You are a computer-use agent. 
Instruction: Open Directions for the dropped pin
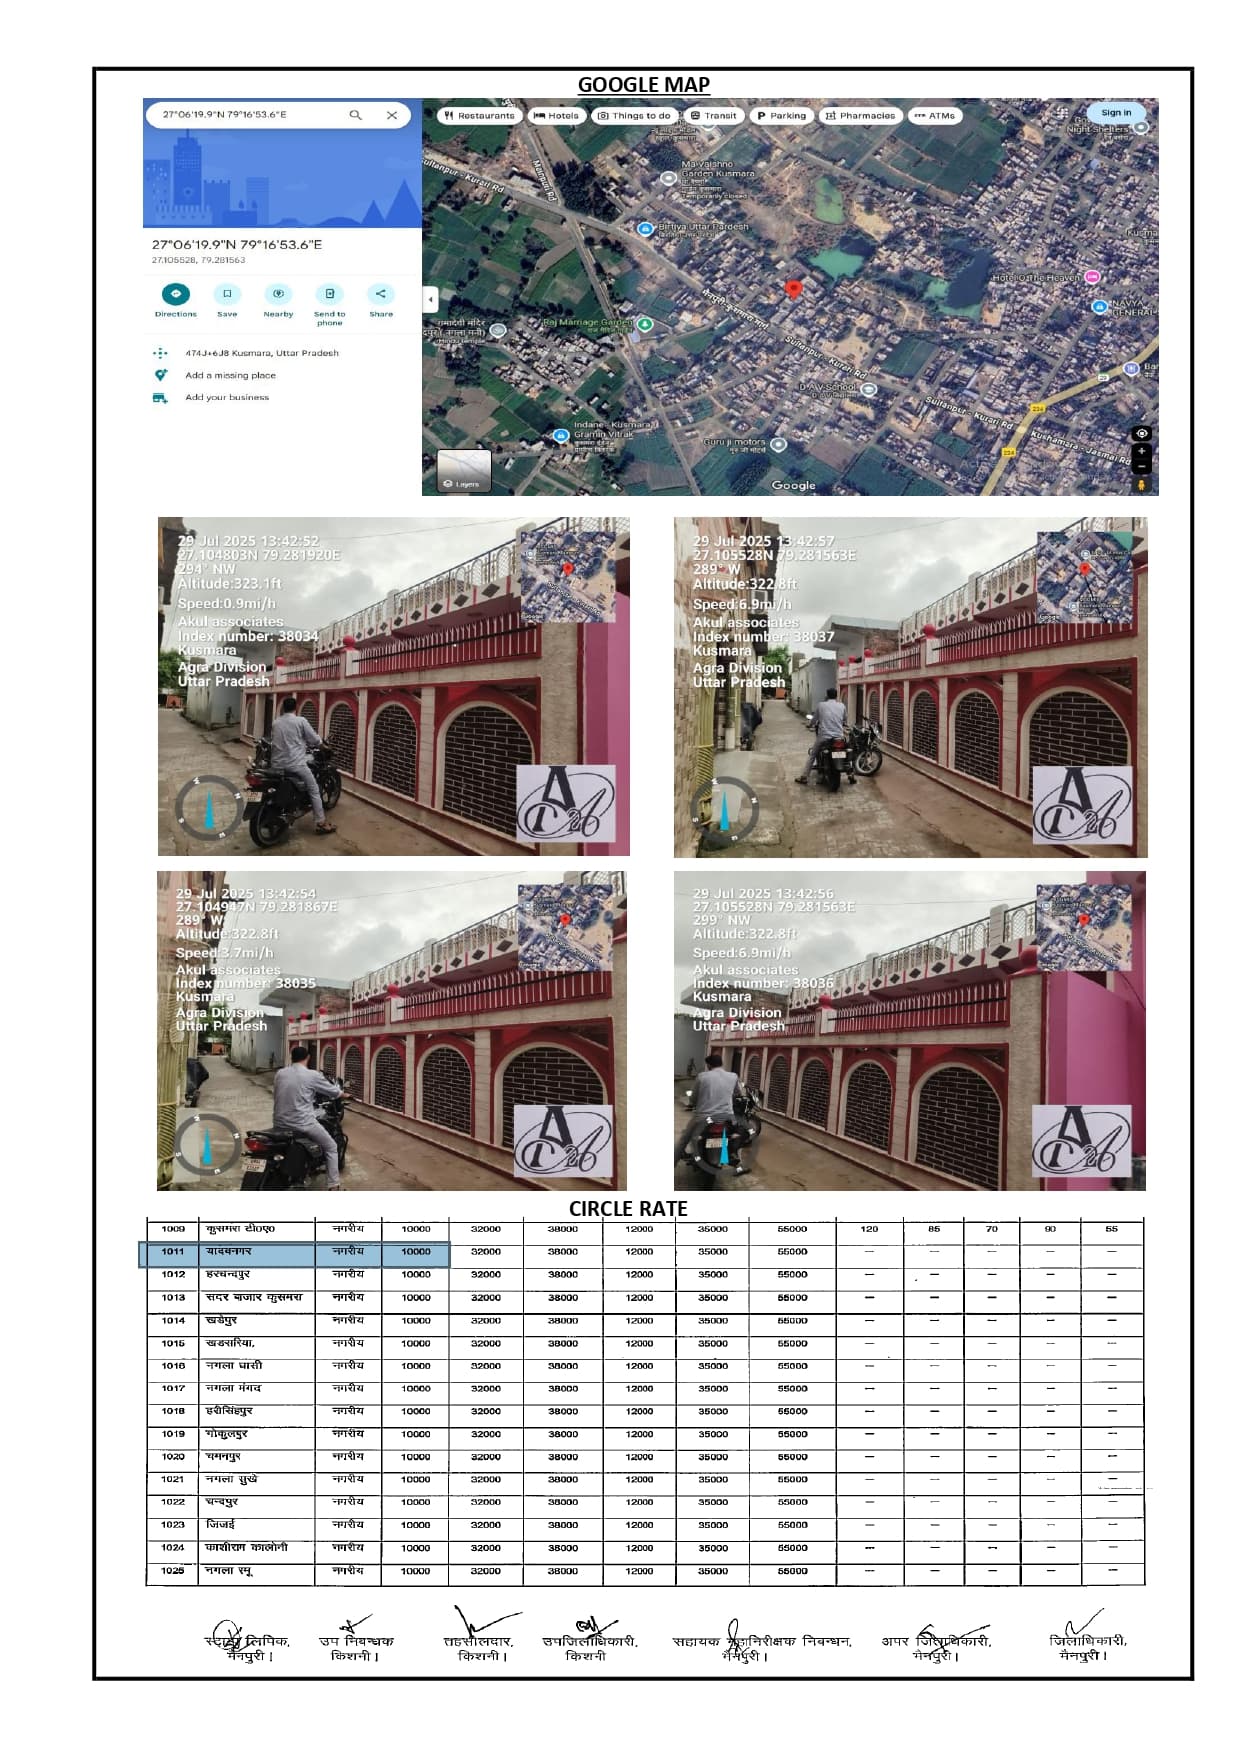click(x=176, y=294)
